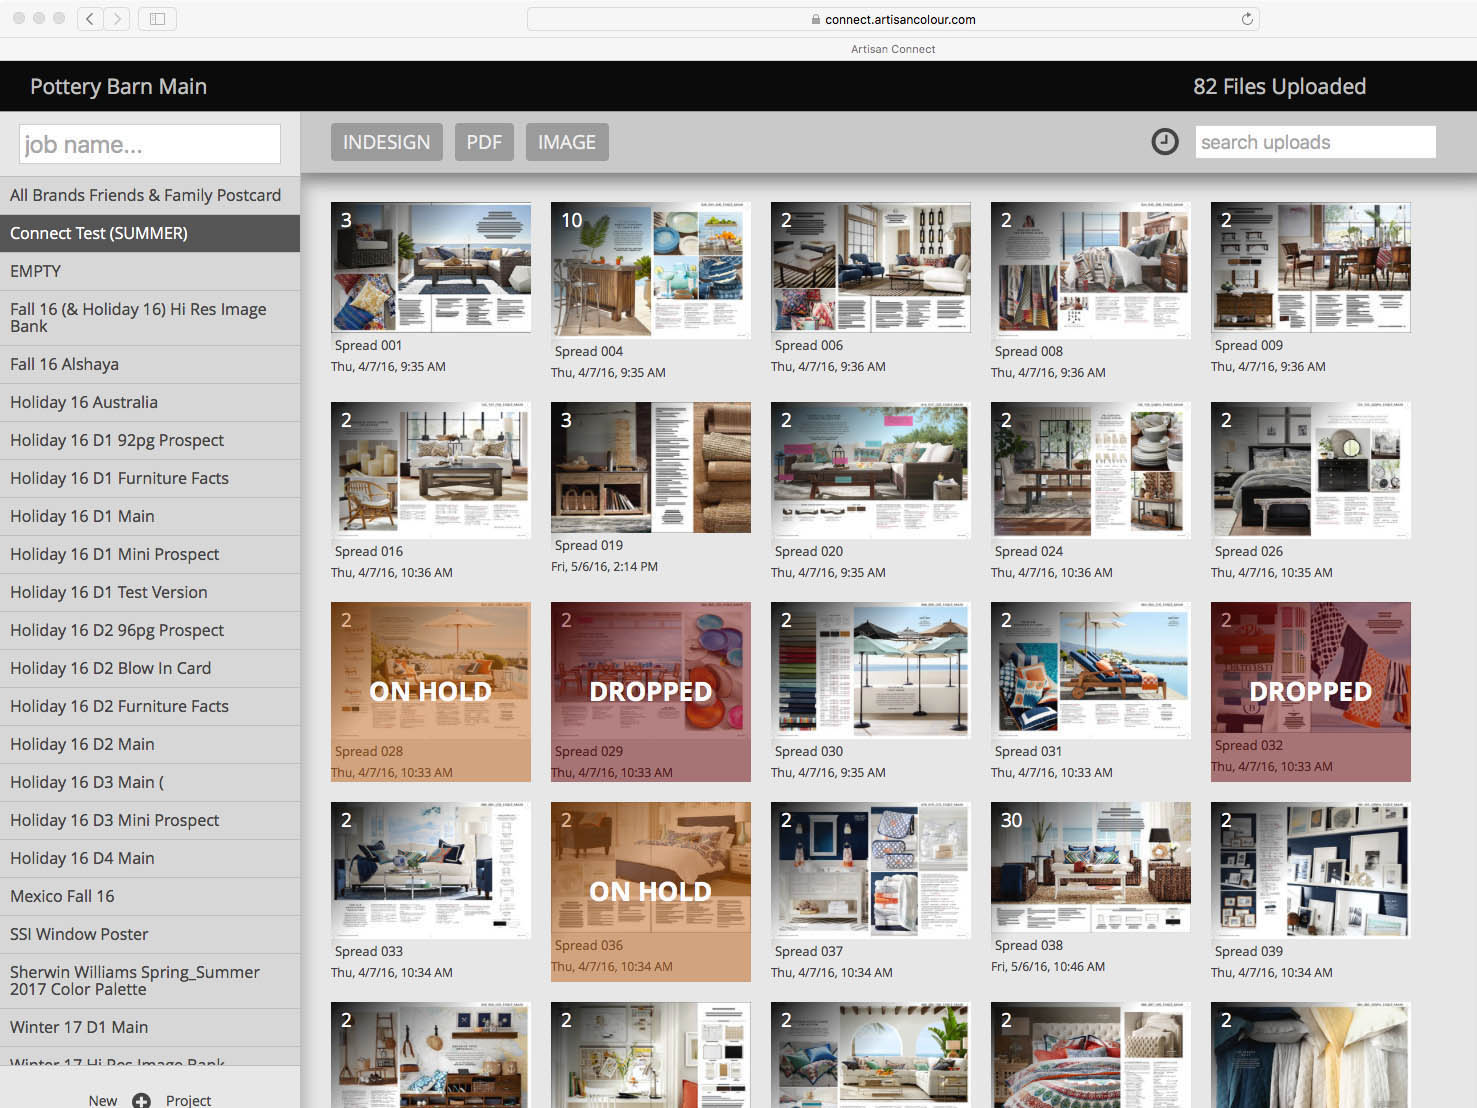Open Holiday 16 D1 Furniture Facts
The width and height of the screenshot is (1477, 1108).
point(150,478)
